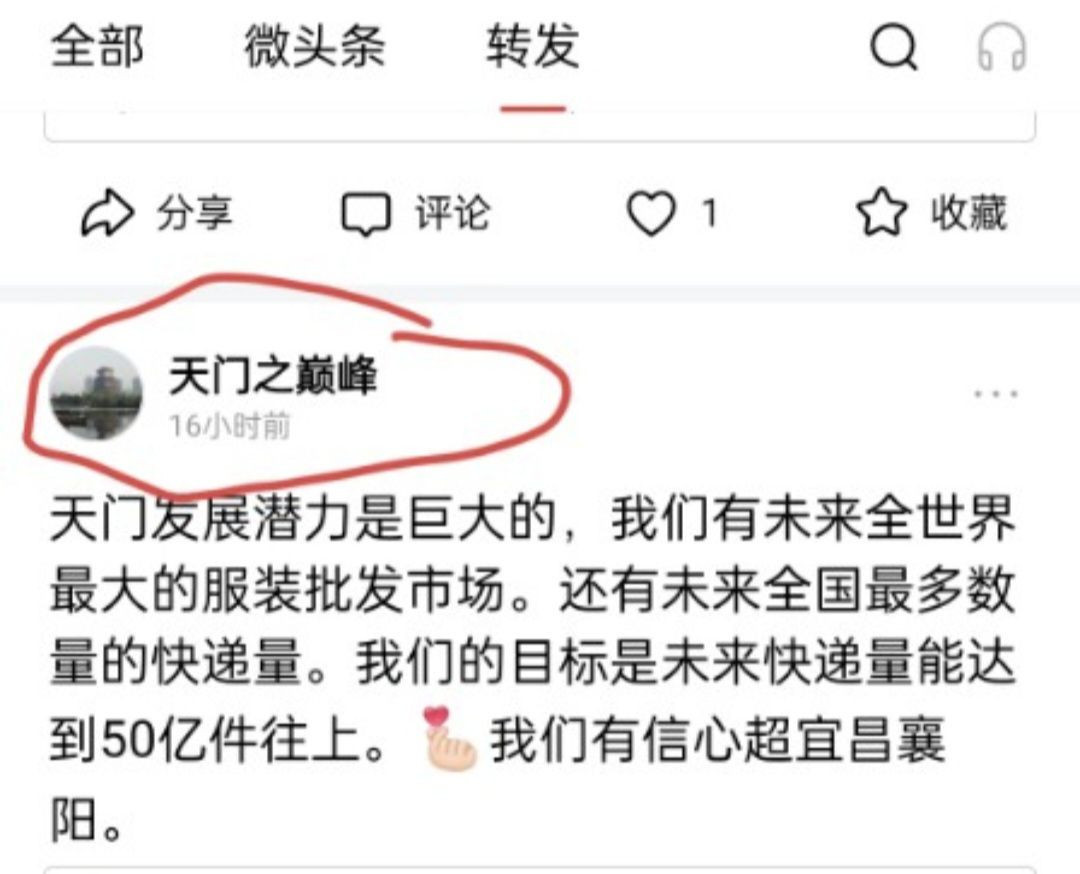Click the 分享 label
This screenshot has height=874, width=1080.
[x=195, y=213]
